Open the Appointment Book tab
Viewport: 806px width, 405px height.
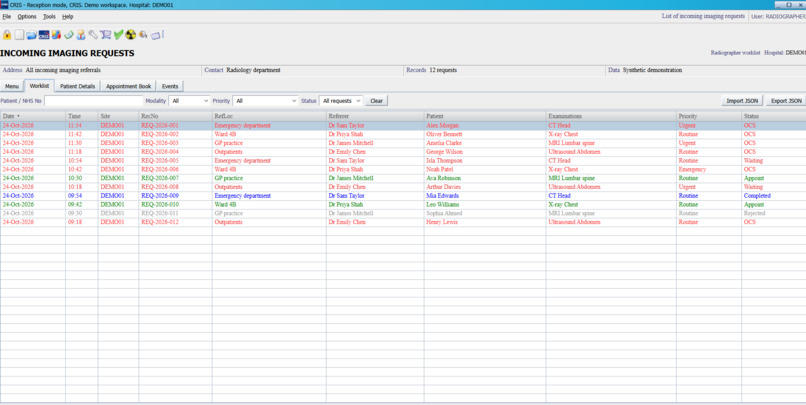pyautogui.click(x=129, y=86)
